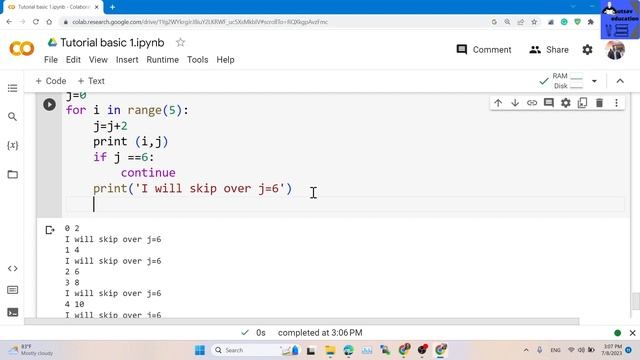640x360 pixels.
Task: Click vertical scrollbar thumb at right
Action: pyautogui.click(x=636, y=302)
